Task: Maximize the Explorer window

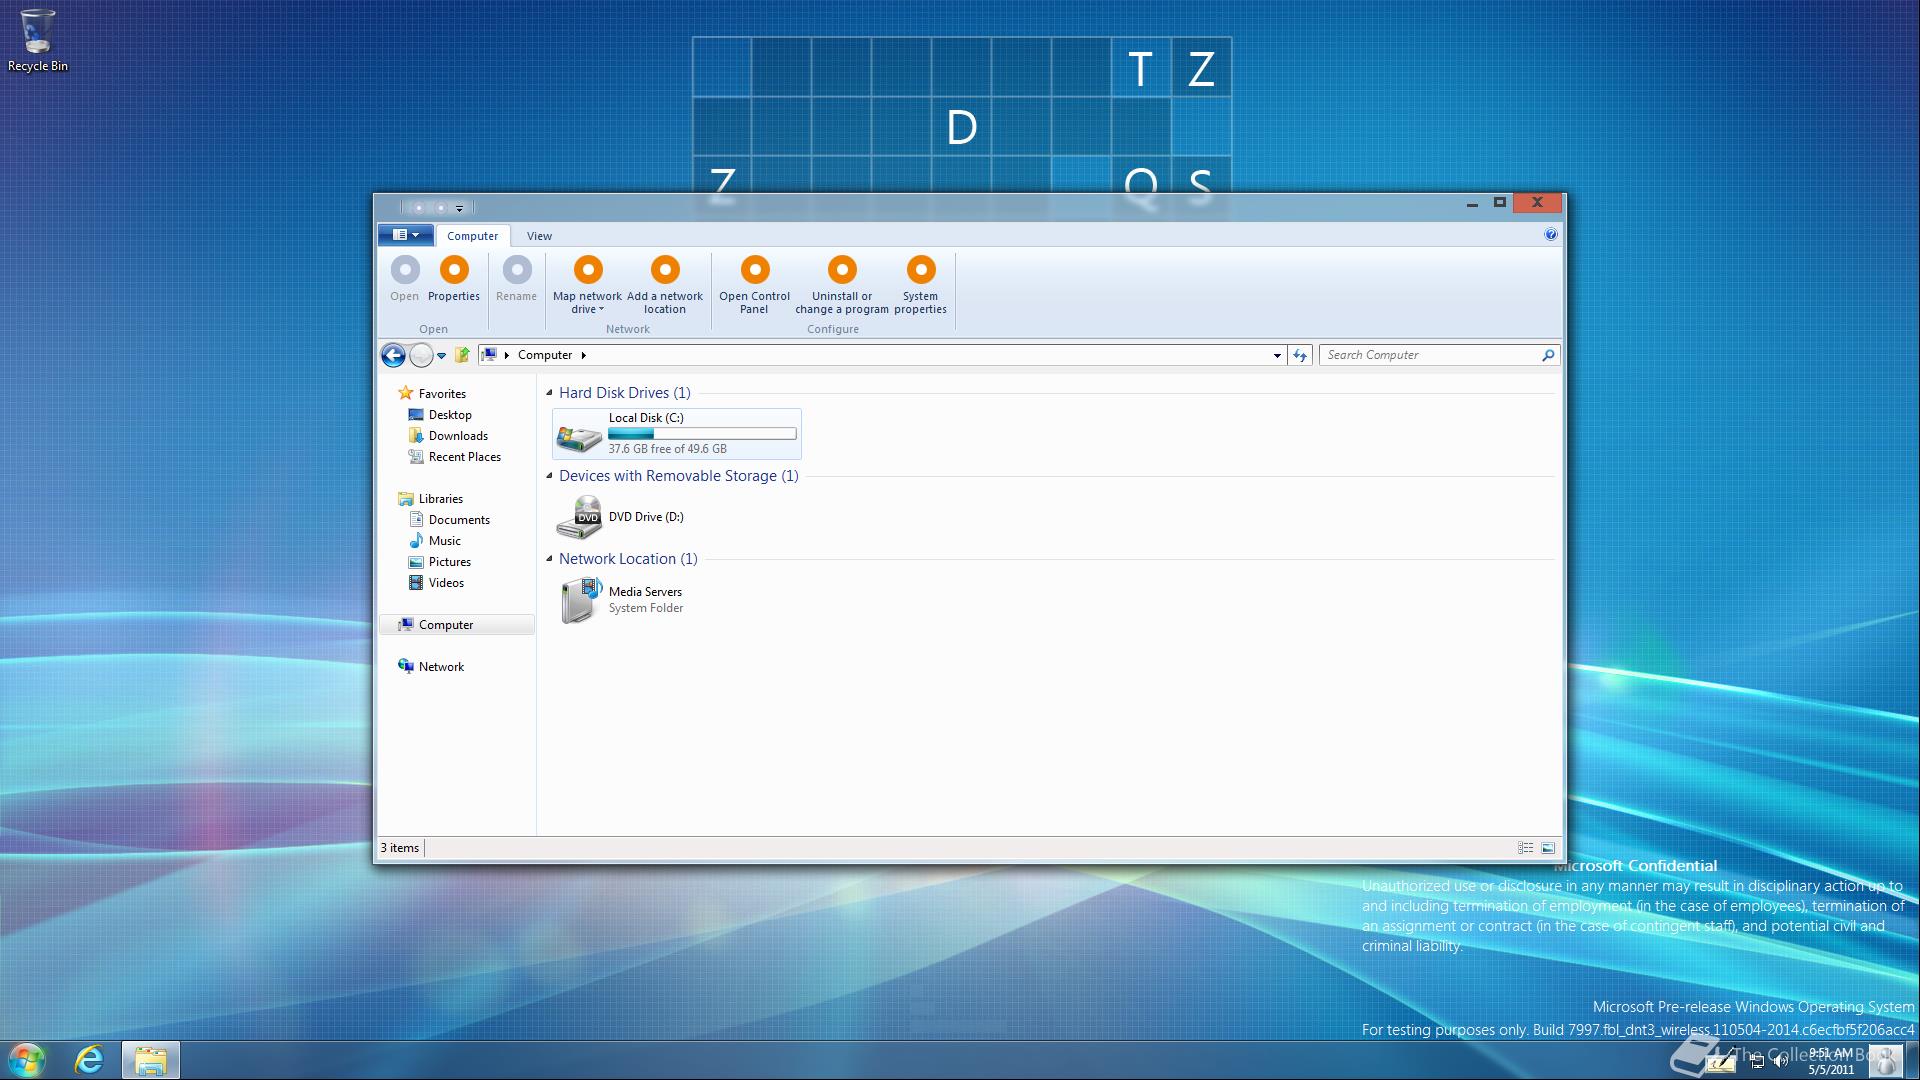Action: point(1499,203)
